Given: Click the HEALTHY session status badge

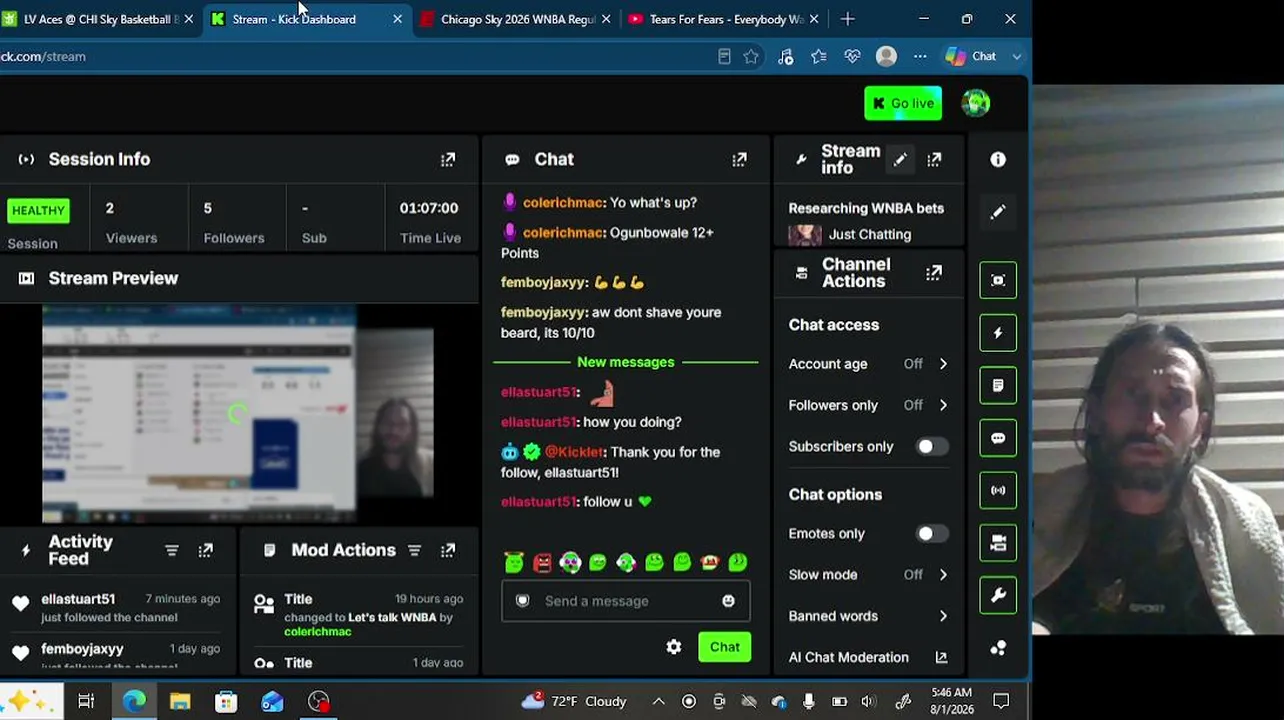Looking at the screenshot, I should pyautogui.click(x=38, y=210).
